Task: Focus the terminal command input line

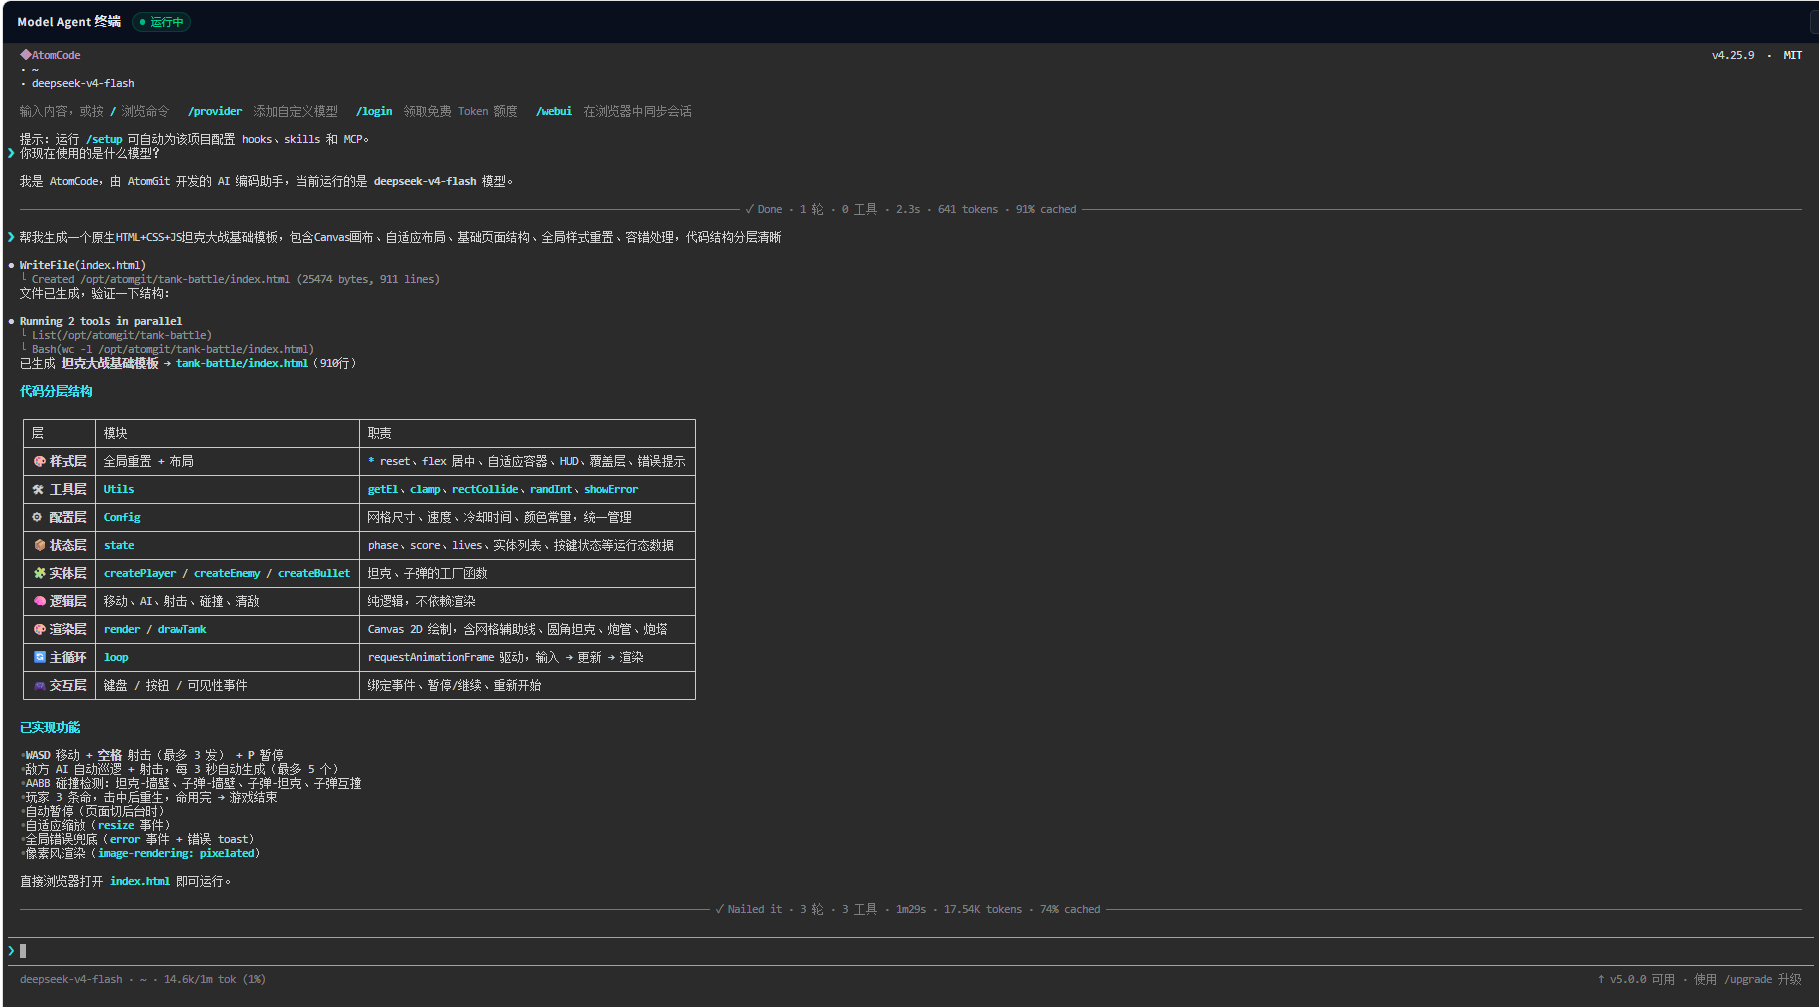Action: click(x=909, y=951)
